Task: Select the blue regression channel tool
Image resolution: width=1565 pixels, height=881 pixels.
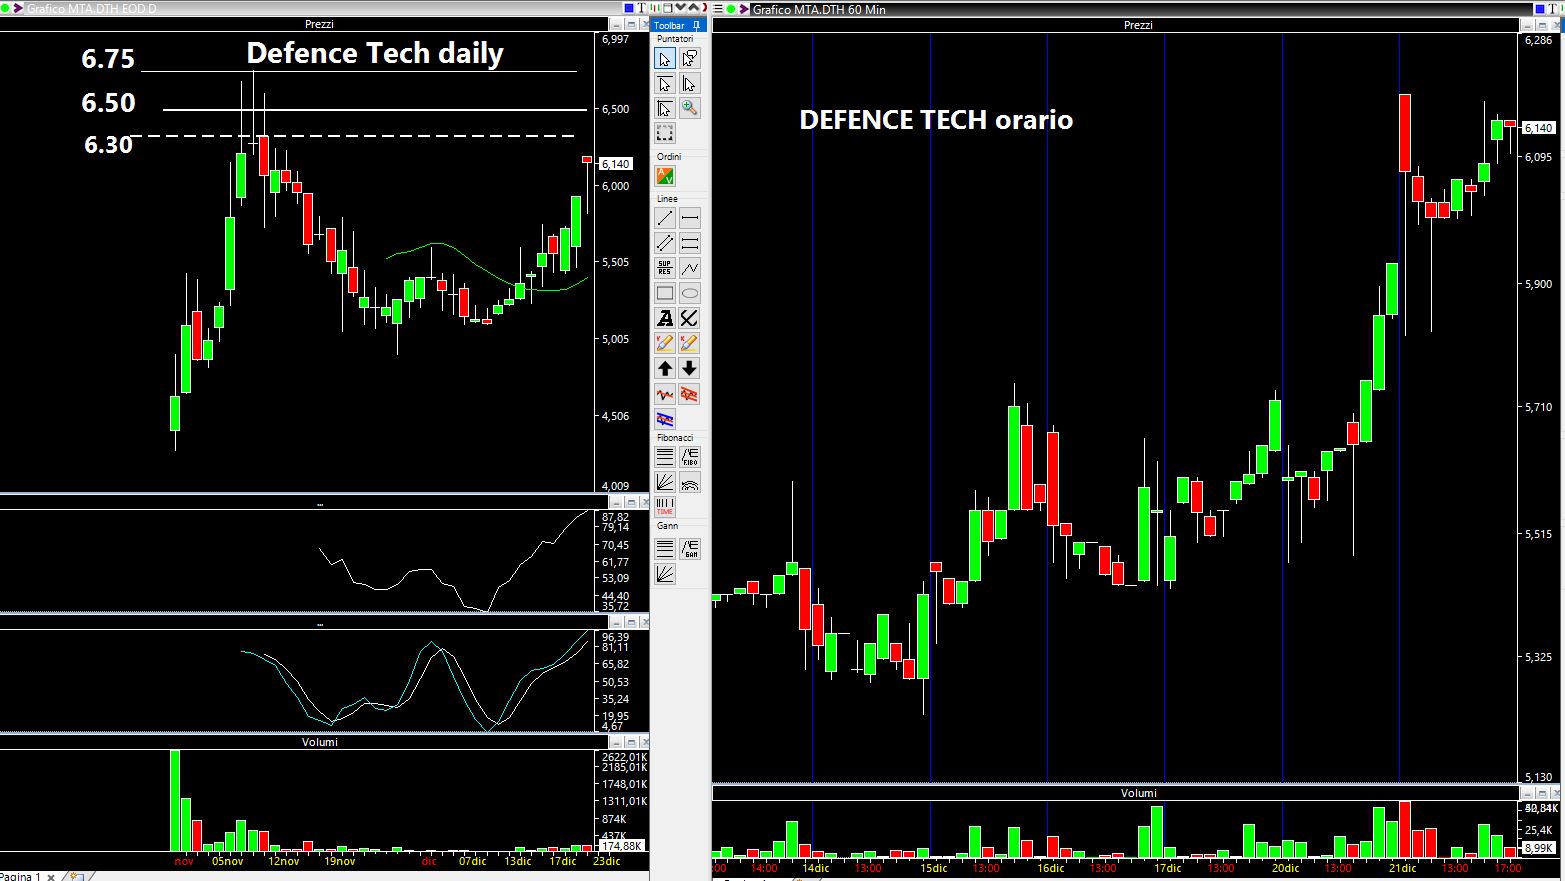Action: (x=665, y=419)
